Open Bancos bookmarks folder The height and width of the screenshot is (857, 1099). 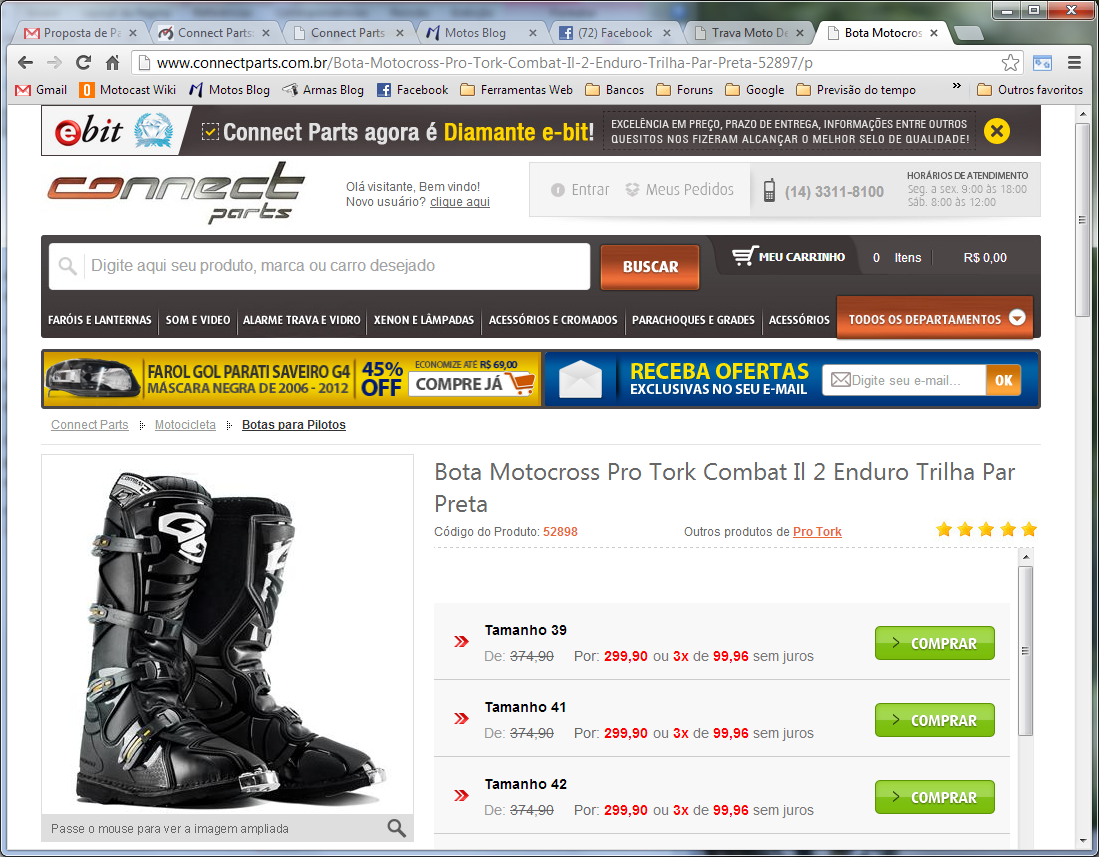click(x=615, y=90)
